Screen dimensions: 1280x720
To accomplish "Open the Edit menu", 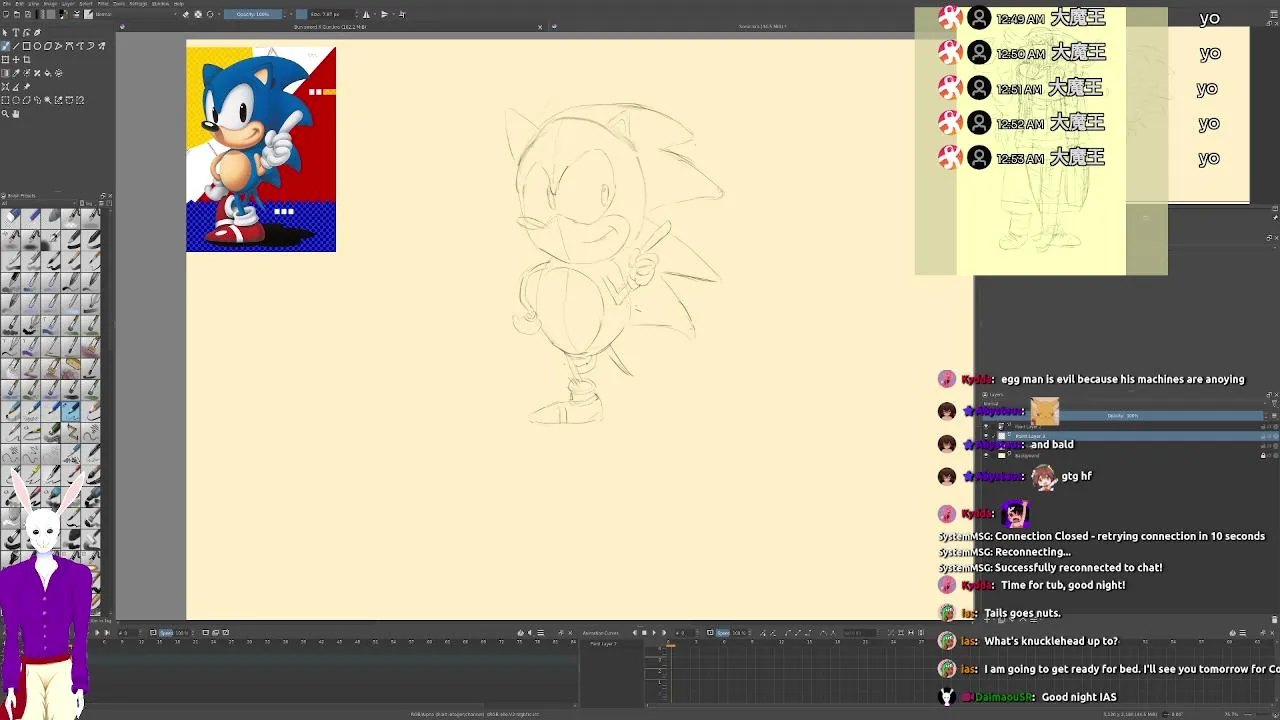I will coord(19,4).
